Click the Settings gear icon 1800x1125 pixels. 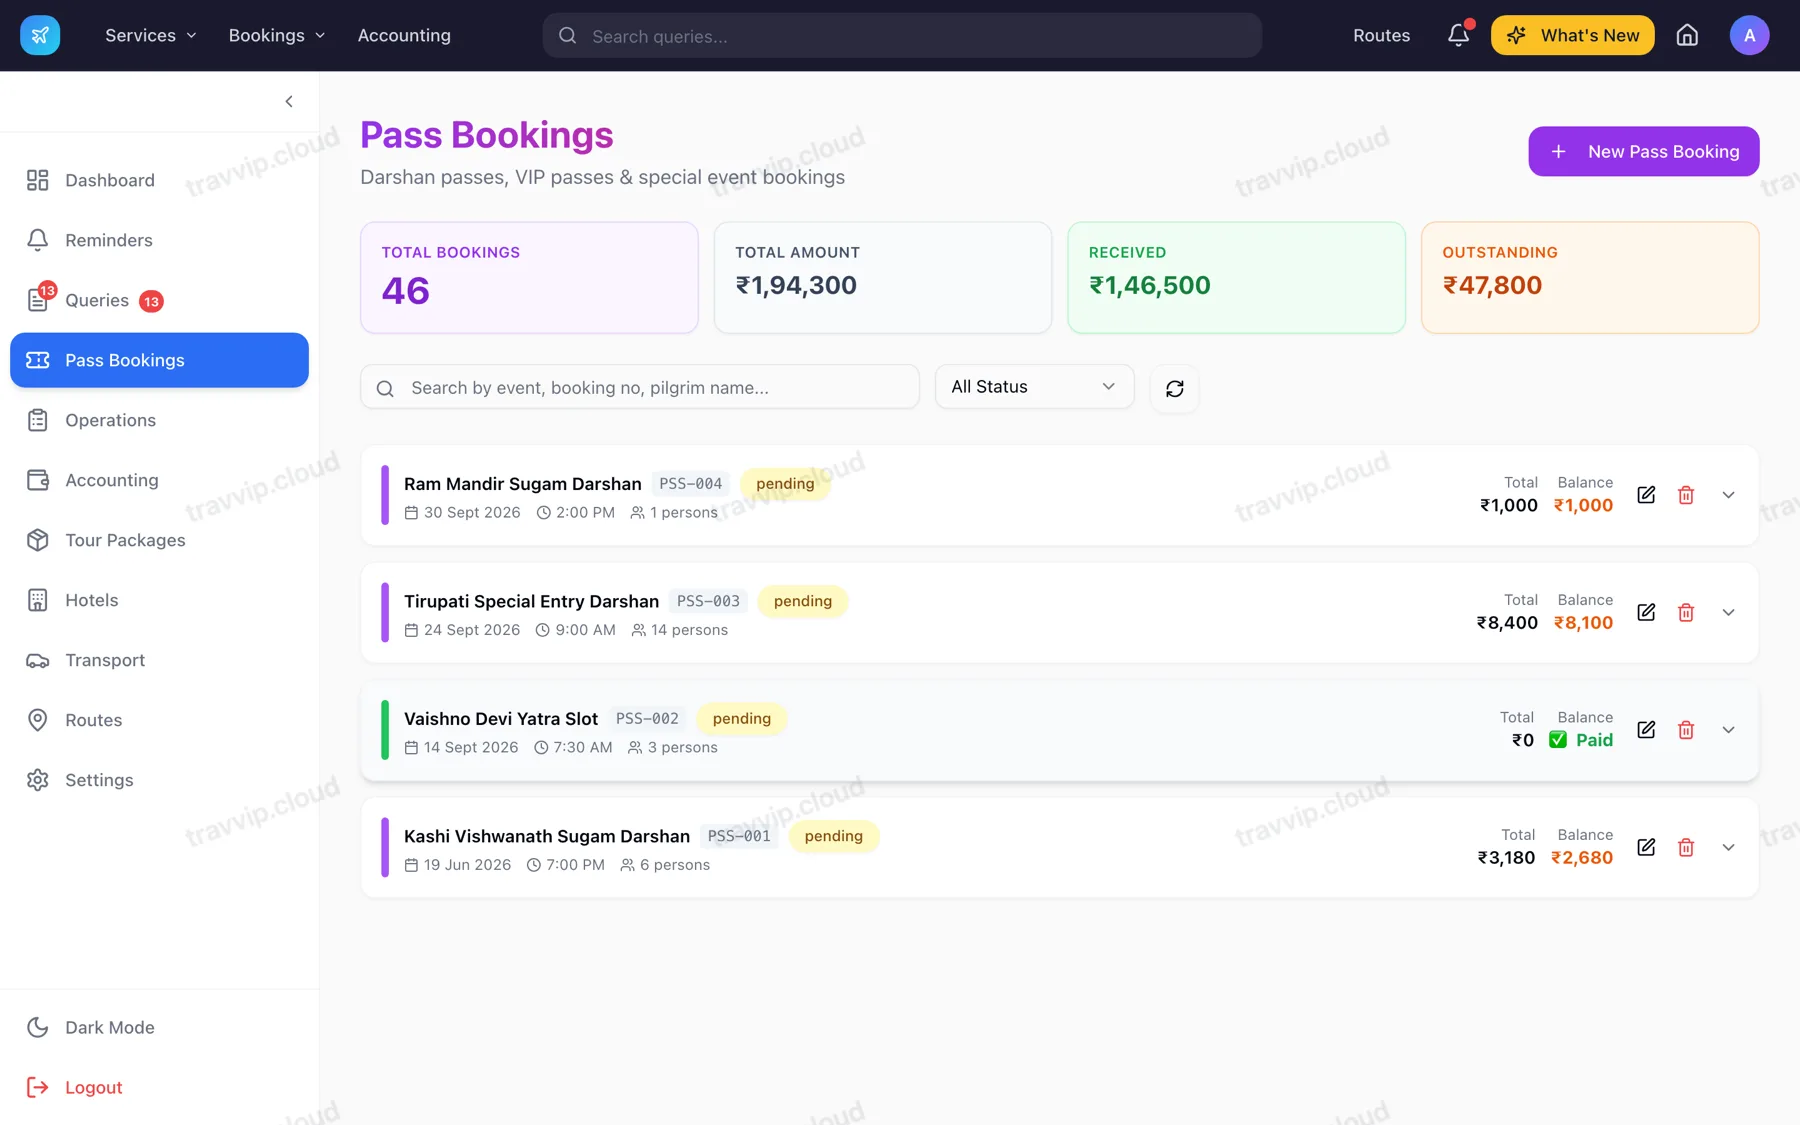click(x=38, y=780)
